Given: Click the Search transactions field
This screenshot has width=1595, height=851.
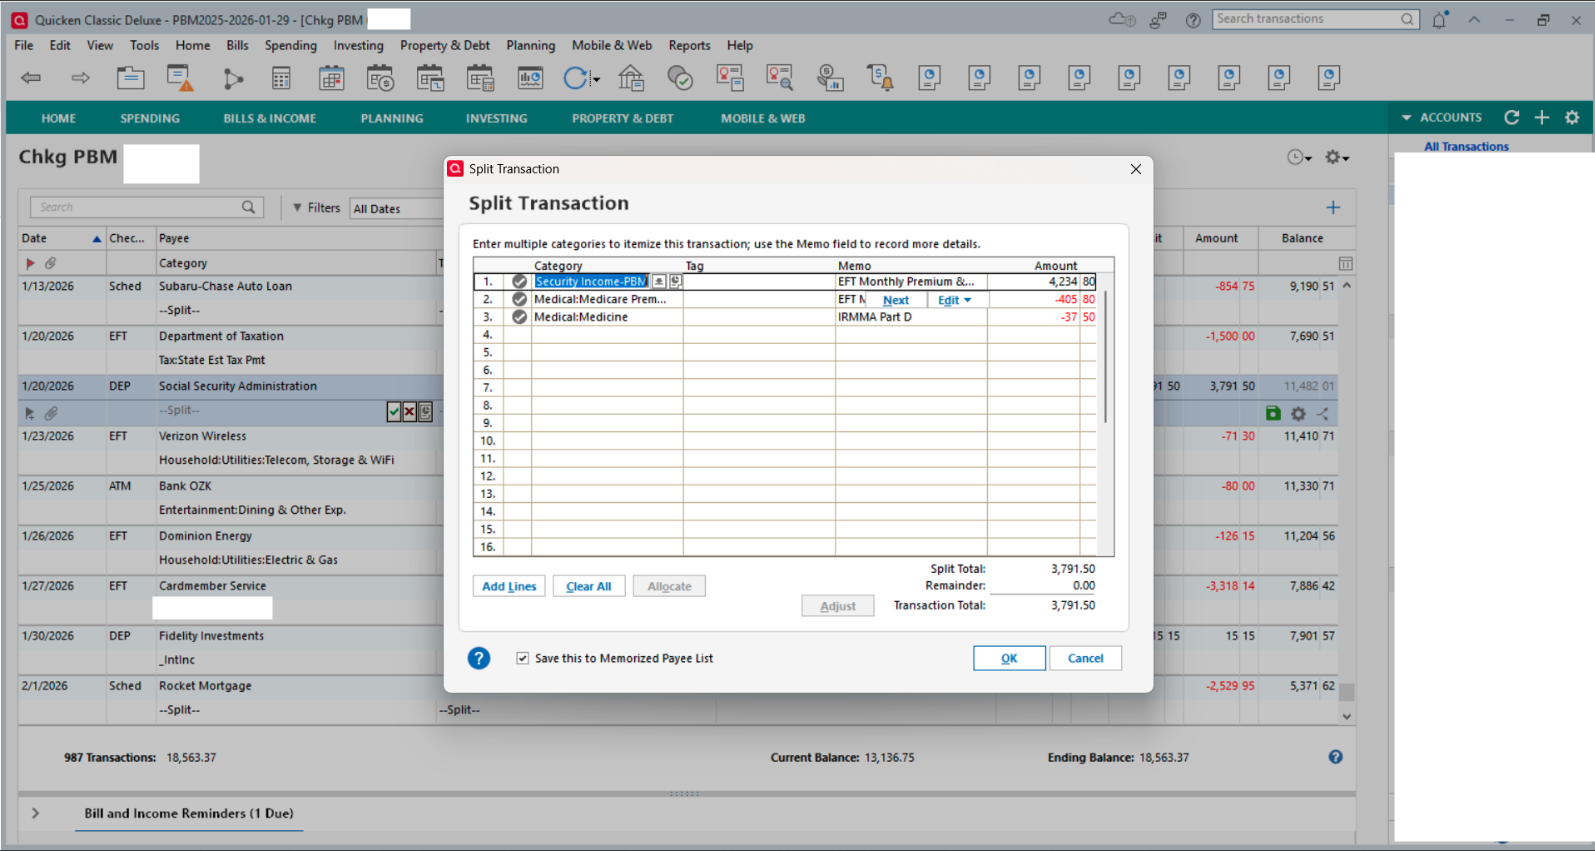Looking at the screenshot, I should point(1316,19).
